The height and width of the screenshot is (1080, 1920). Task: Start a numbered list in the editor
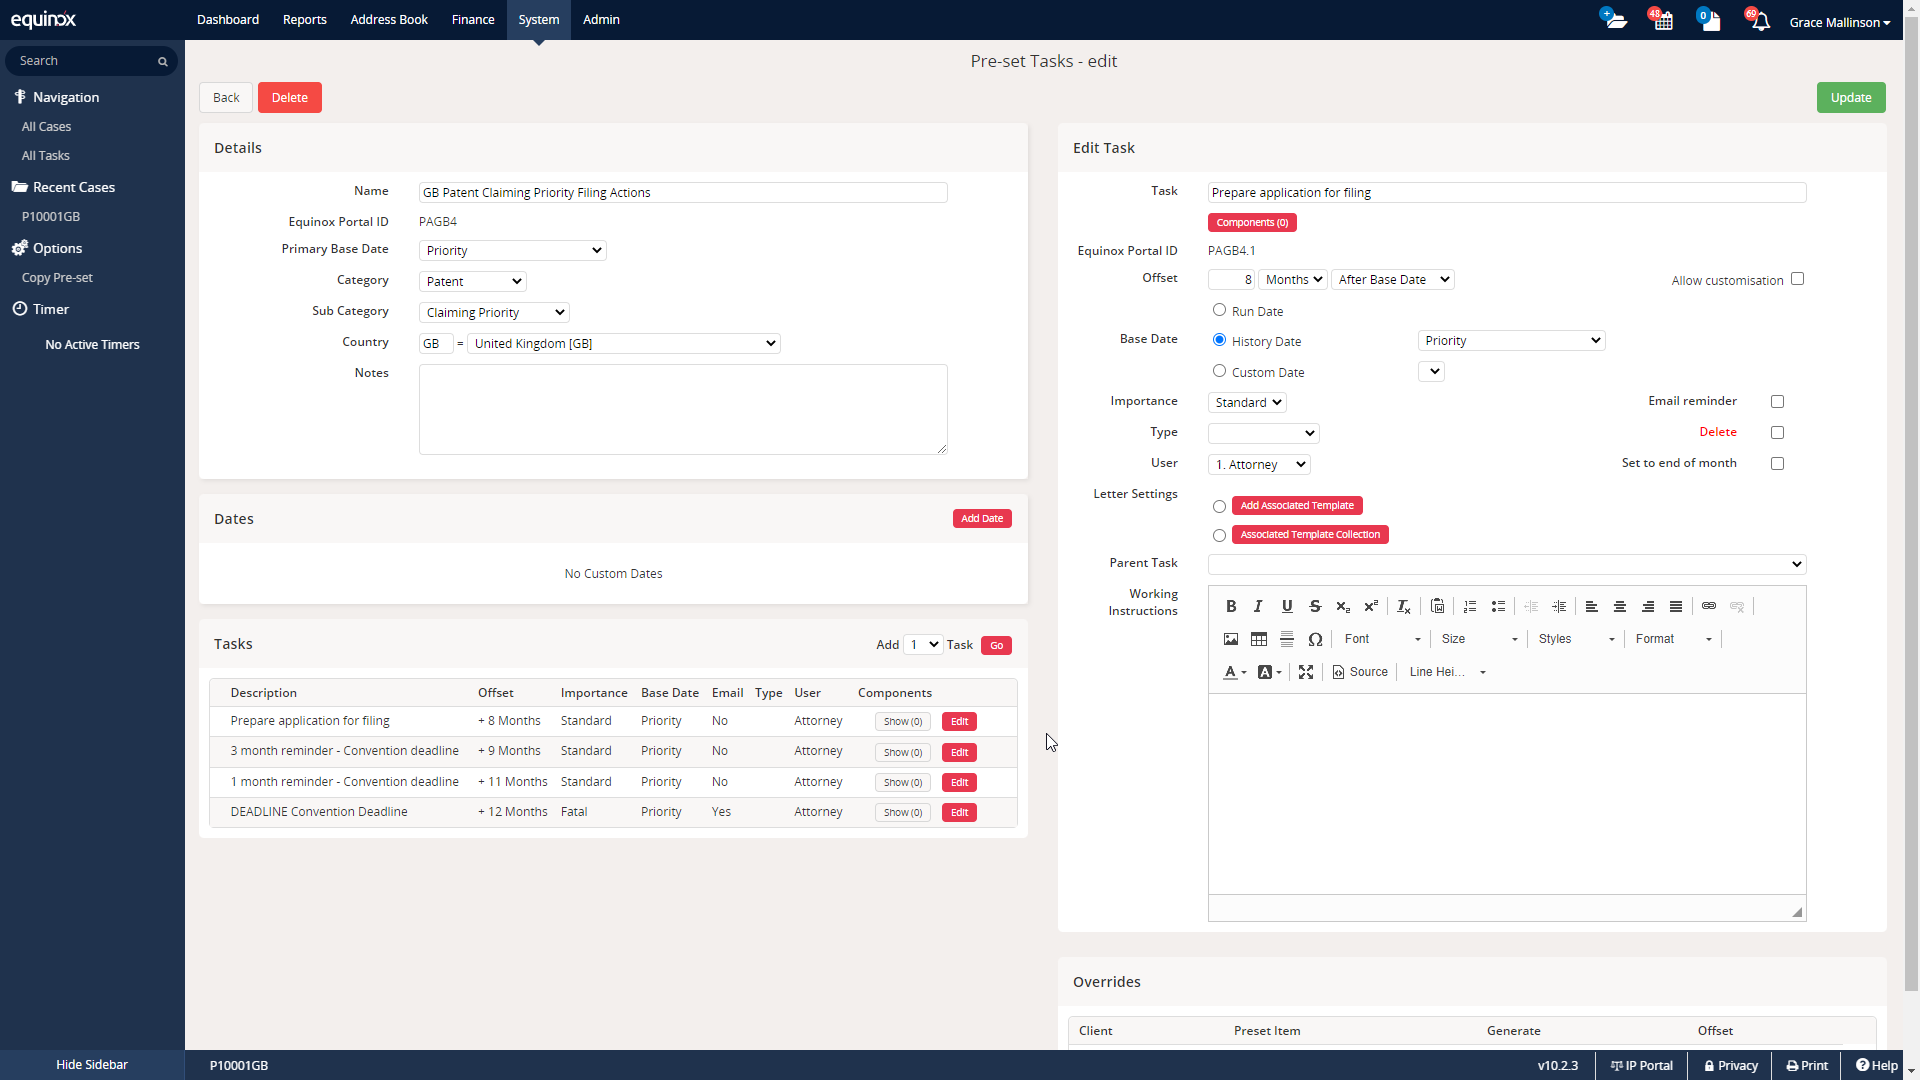1469,606
